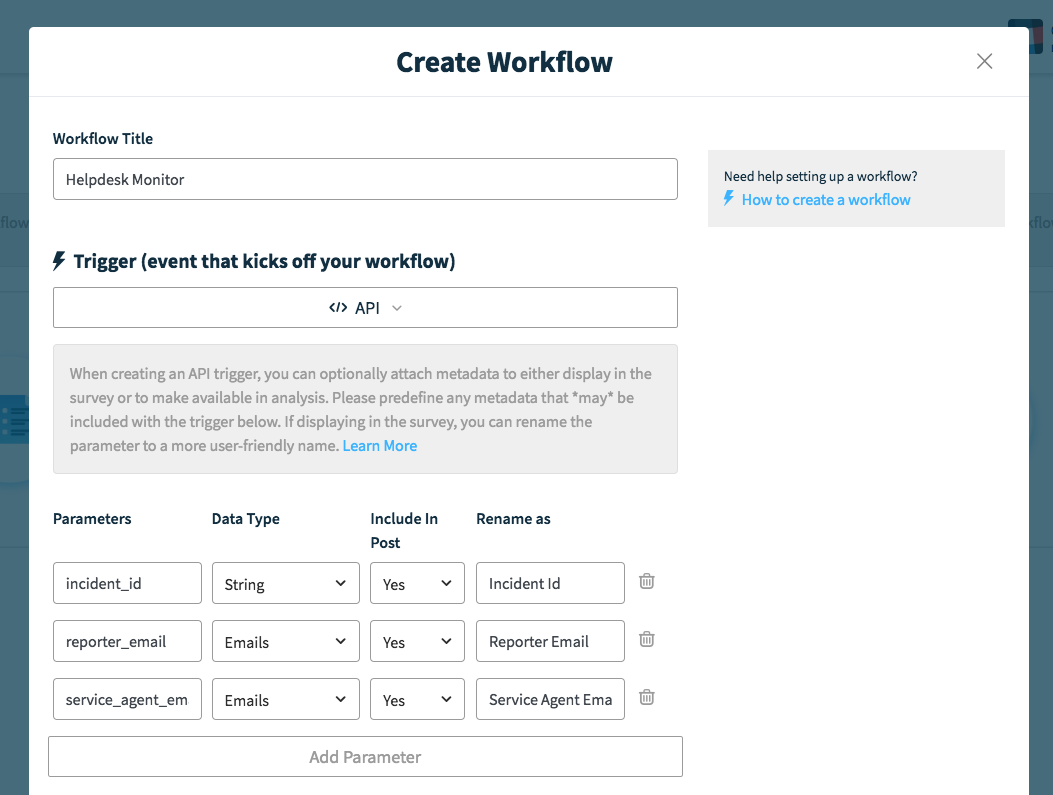This screenshot has height=795, width=1053.
Task: Click the Reporter Email rename field
Action: 550,642
